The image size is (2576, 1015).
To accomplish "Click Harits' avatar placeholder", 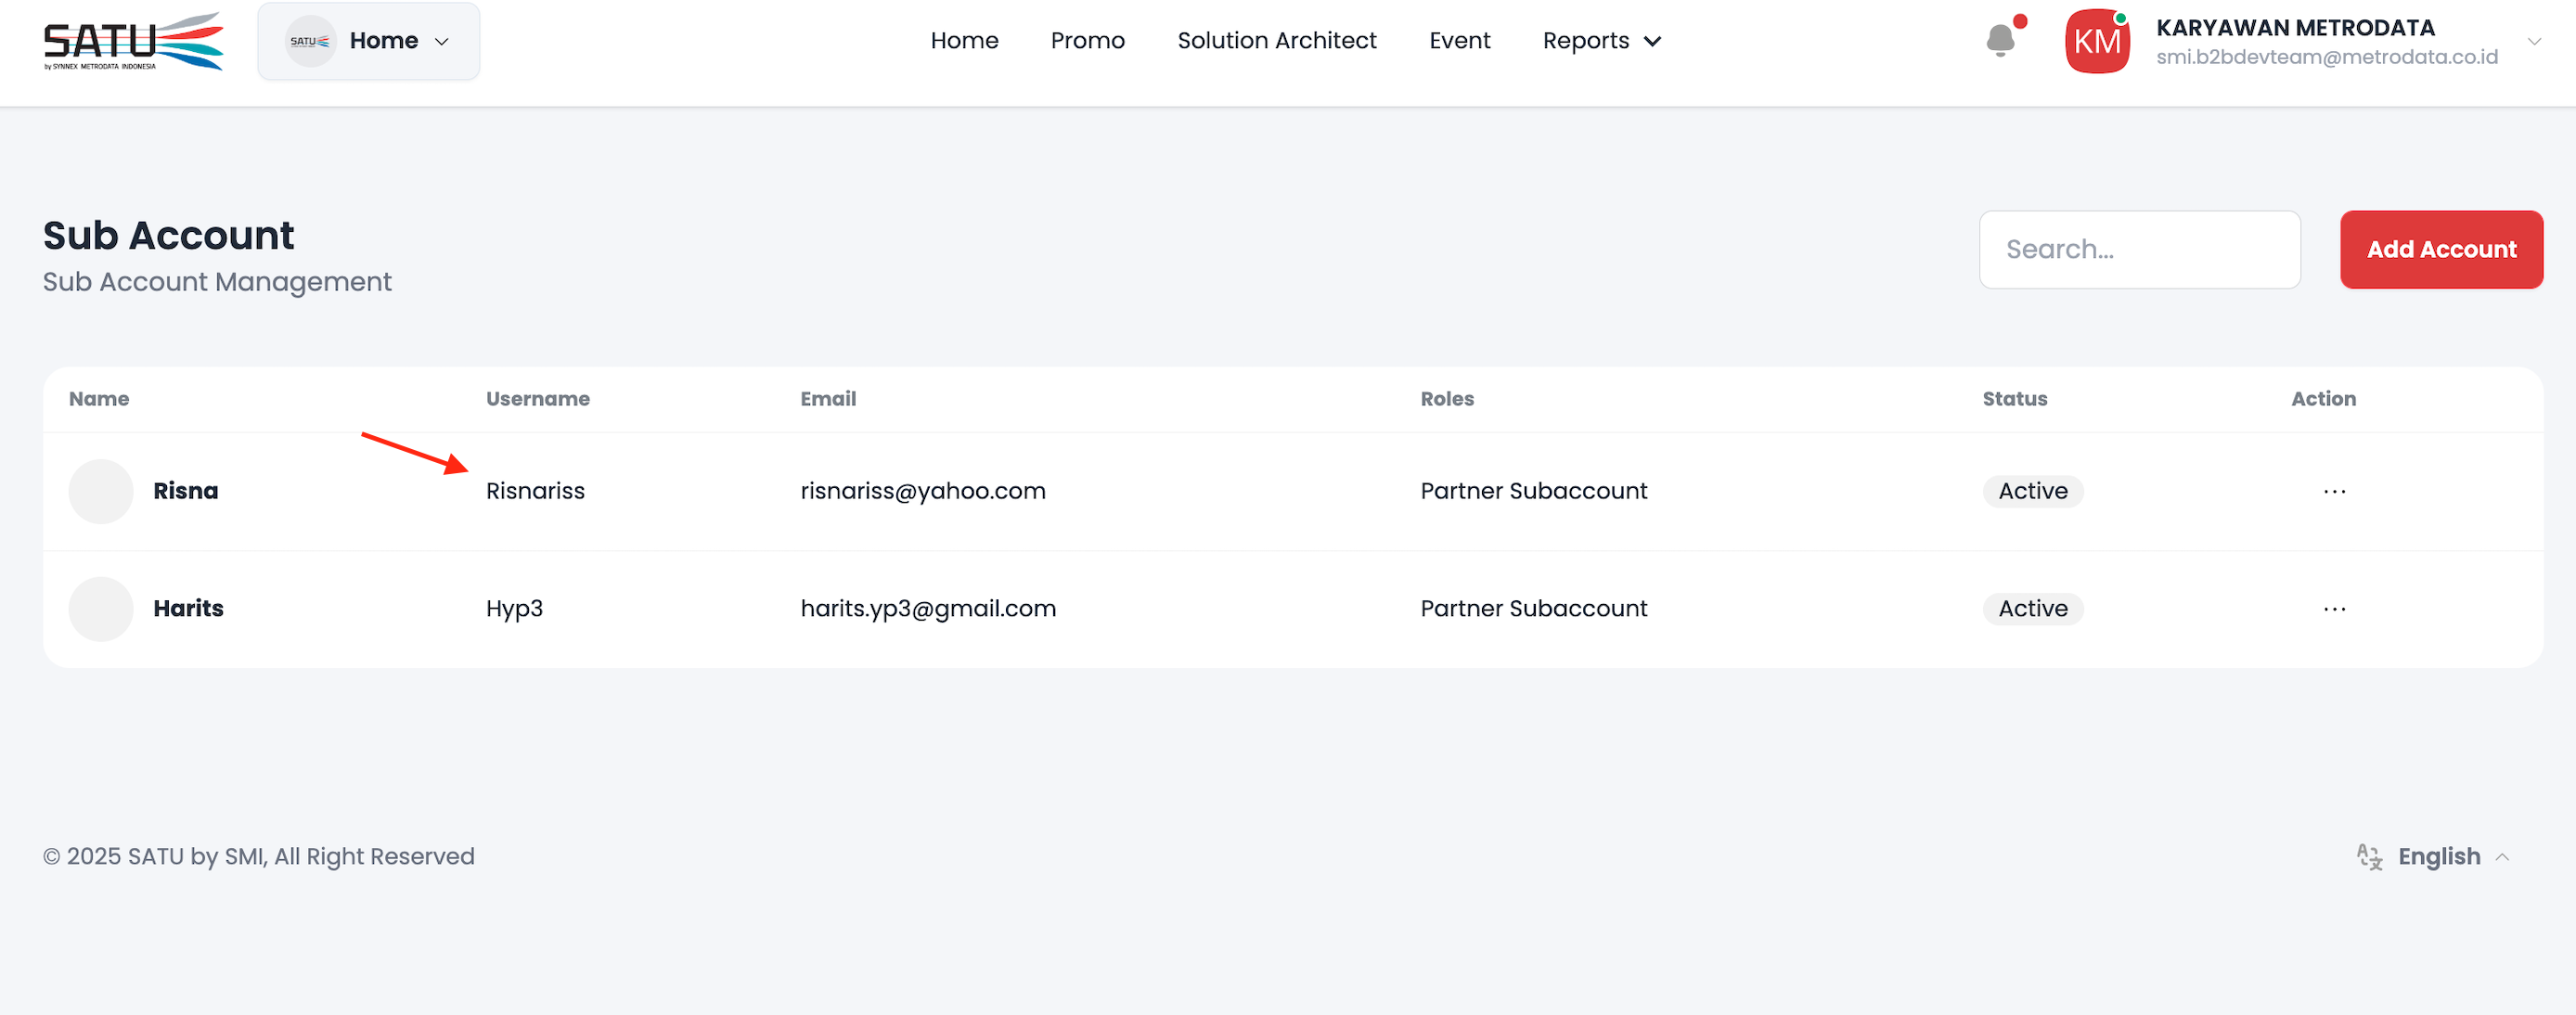I will pos(101,609).
